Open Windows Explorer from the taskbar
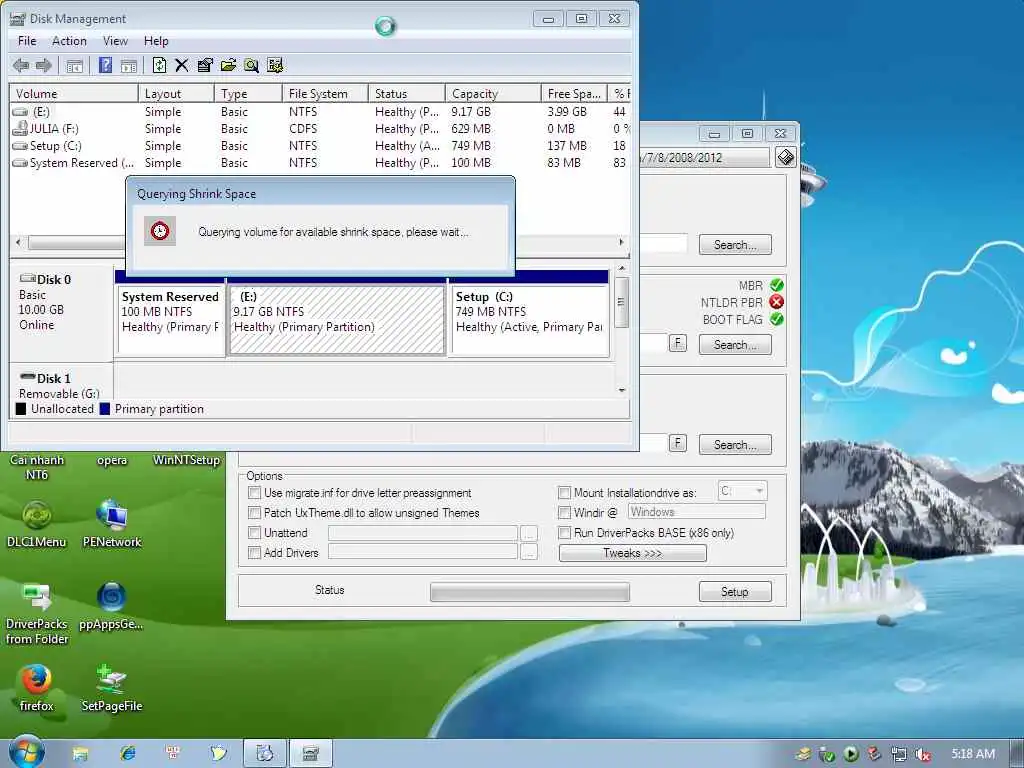The width and height of the screenshot is (1024, 768). coord(80,754)
